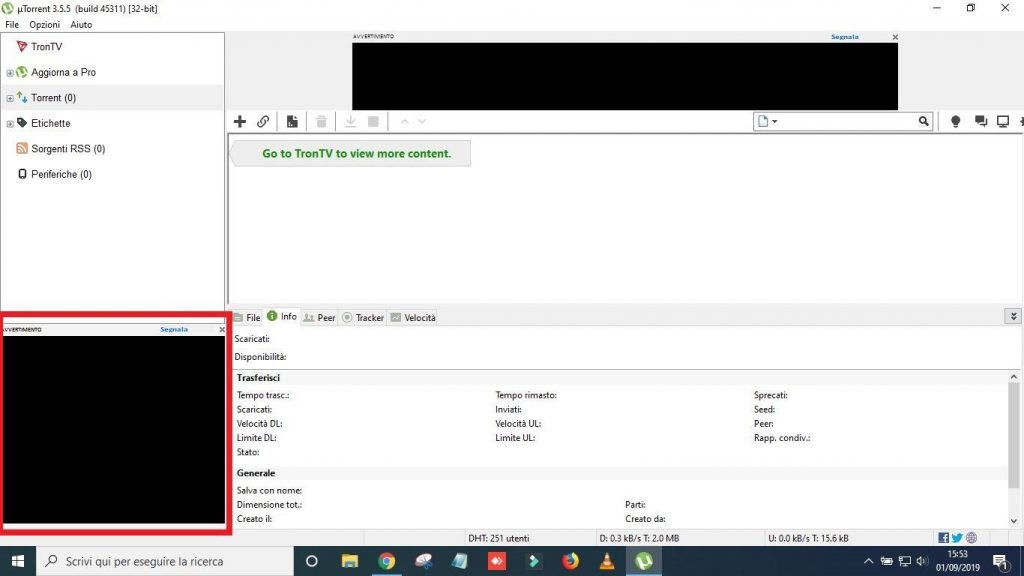Viewport: 1024px width, 576px height.
Task: Click the search magnifier icon
Action: 923,121
